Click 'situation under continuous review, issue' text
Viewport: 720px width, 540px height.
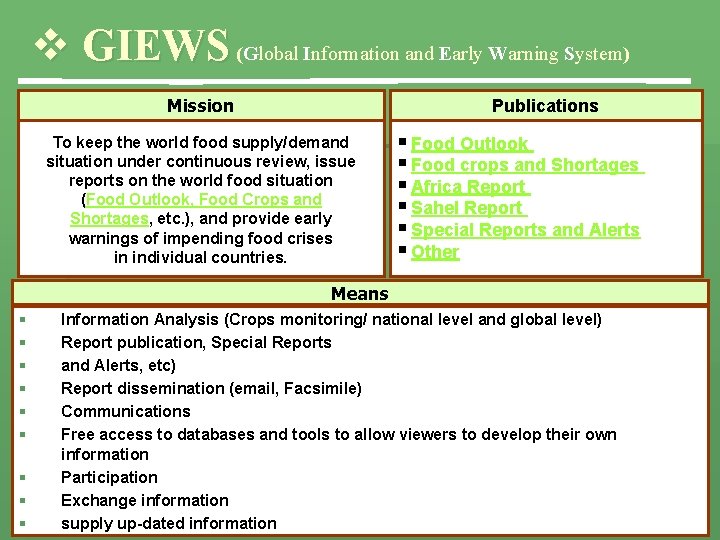point(201,162)
